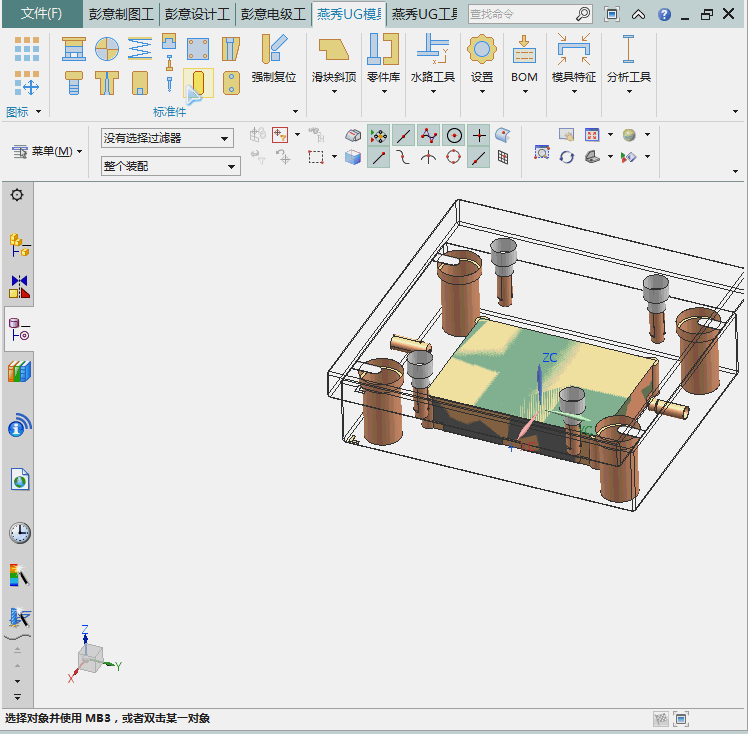Open the 文件(F) file menu

(41, 14)
